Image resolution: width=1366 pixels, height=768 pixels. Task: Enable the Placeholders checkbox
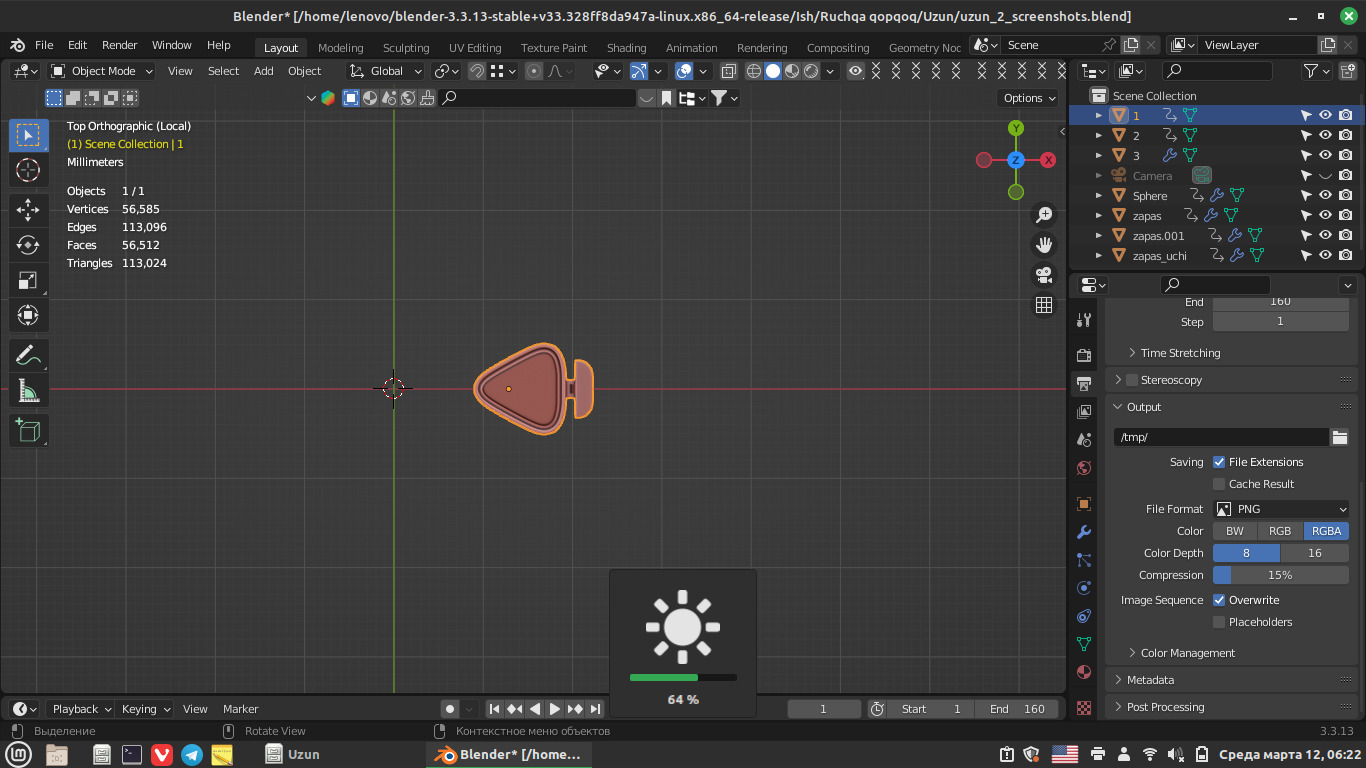[1219, 622]
